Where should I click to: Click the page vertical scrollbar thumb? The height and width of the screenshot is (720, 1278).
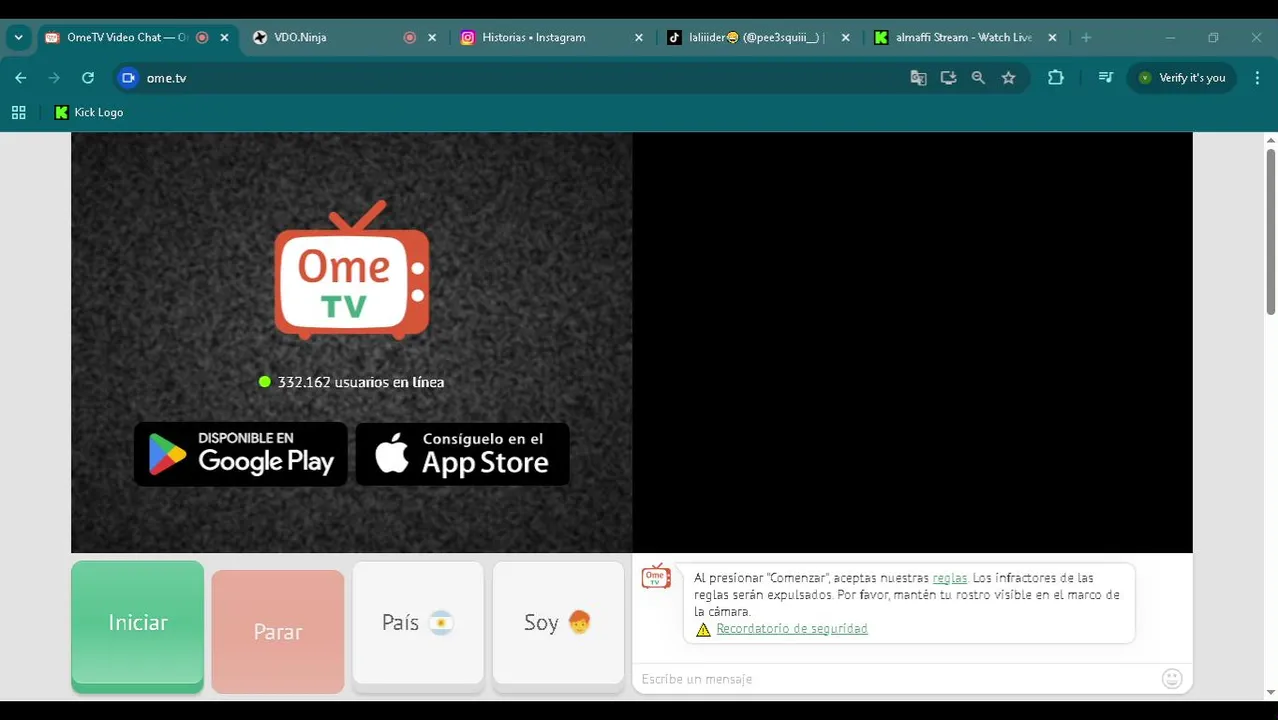pos(1271,232)
